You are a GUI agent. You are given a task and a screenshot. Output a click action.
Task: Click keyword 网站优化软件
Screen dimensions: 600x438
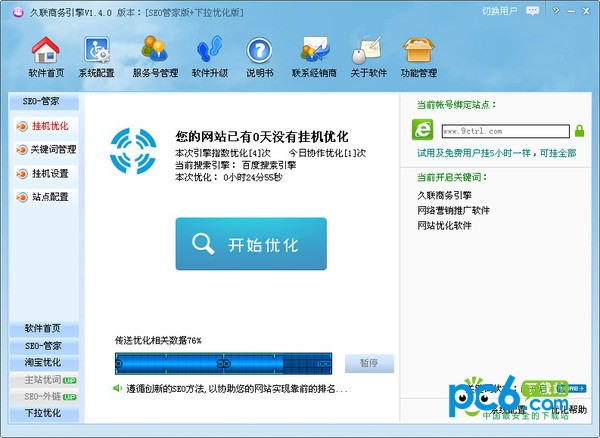444,225
